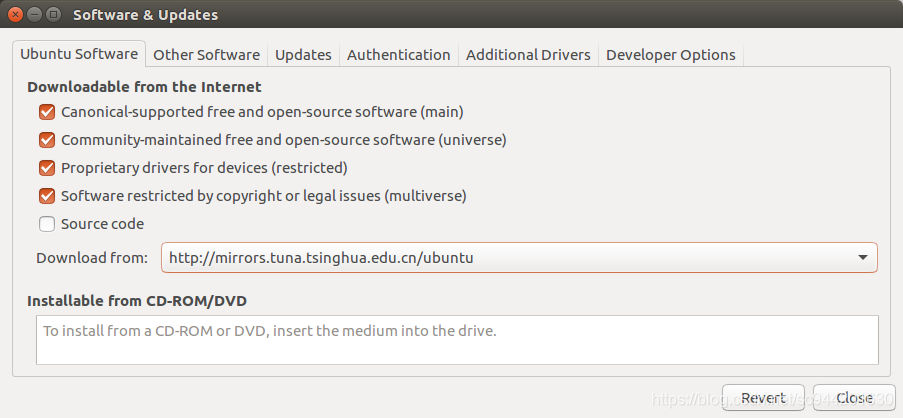Click the Software & Updates title bar text

coord(146,14)
